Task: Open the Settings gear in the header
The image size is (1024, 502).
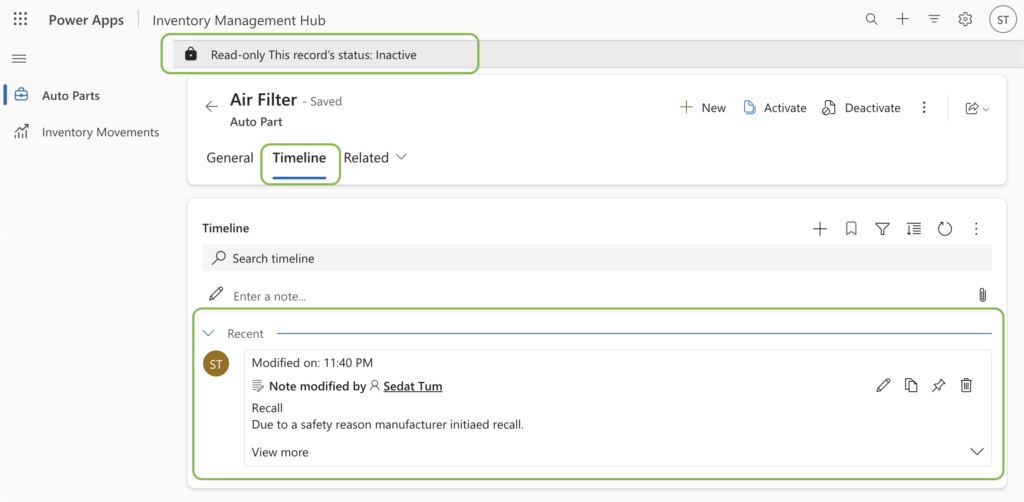Action: (965, 19)
